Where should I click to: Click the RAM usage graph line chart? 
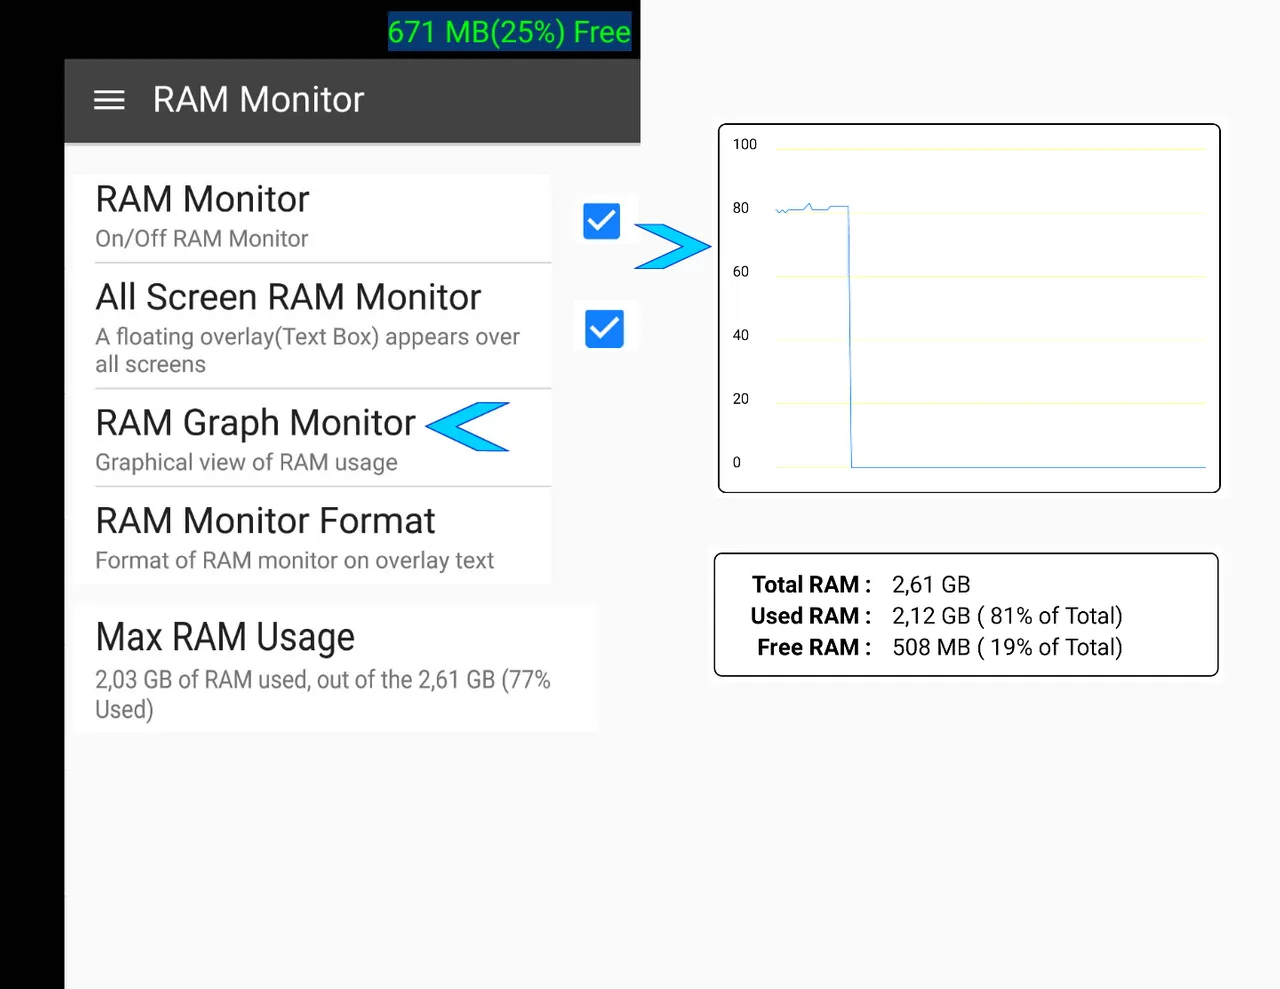969,308
